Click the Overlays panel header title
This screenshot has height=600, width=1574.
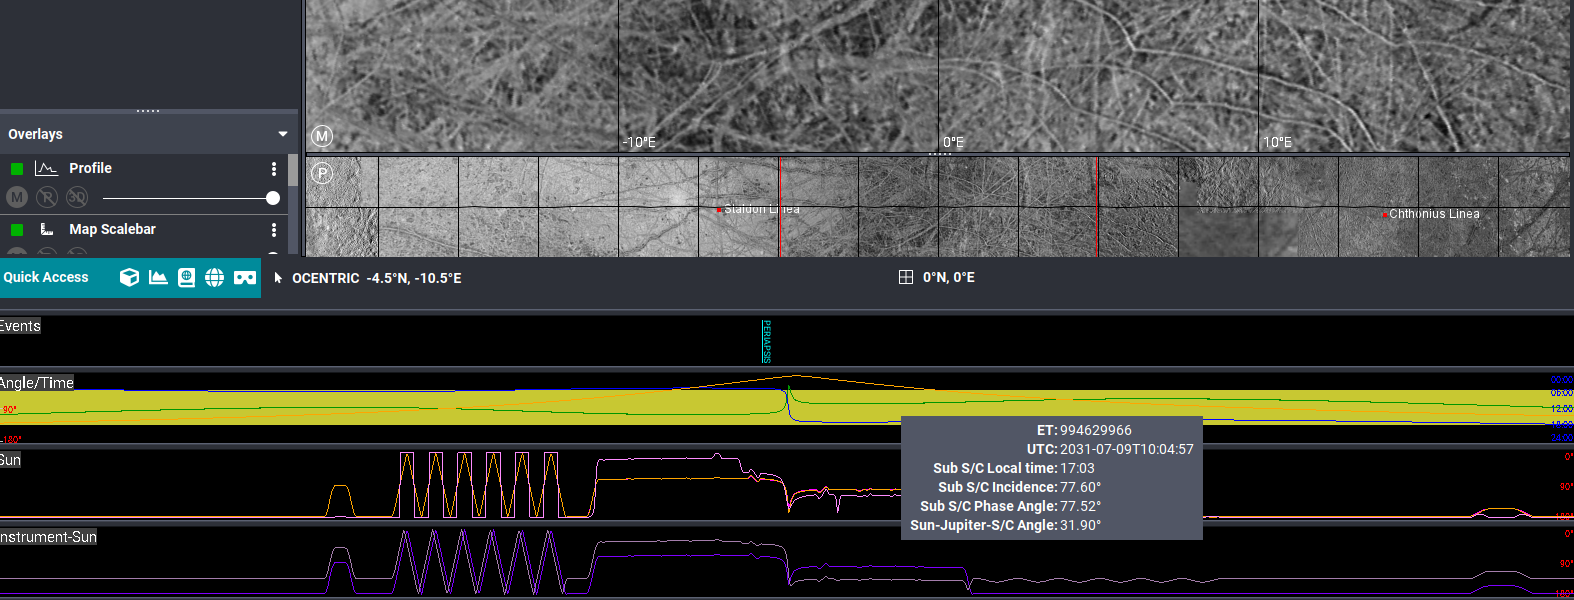click(x=35, y=134)
